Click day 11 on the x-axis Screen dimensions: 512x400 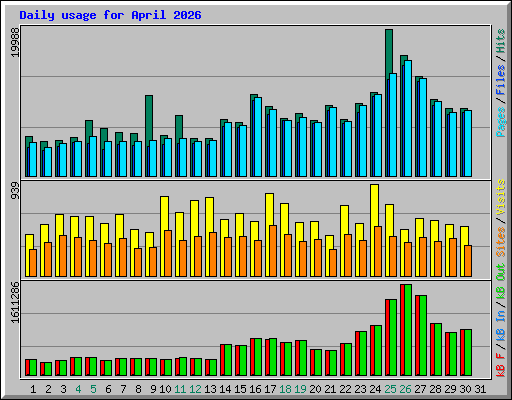(x=180, y=389)
